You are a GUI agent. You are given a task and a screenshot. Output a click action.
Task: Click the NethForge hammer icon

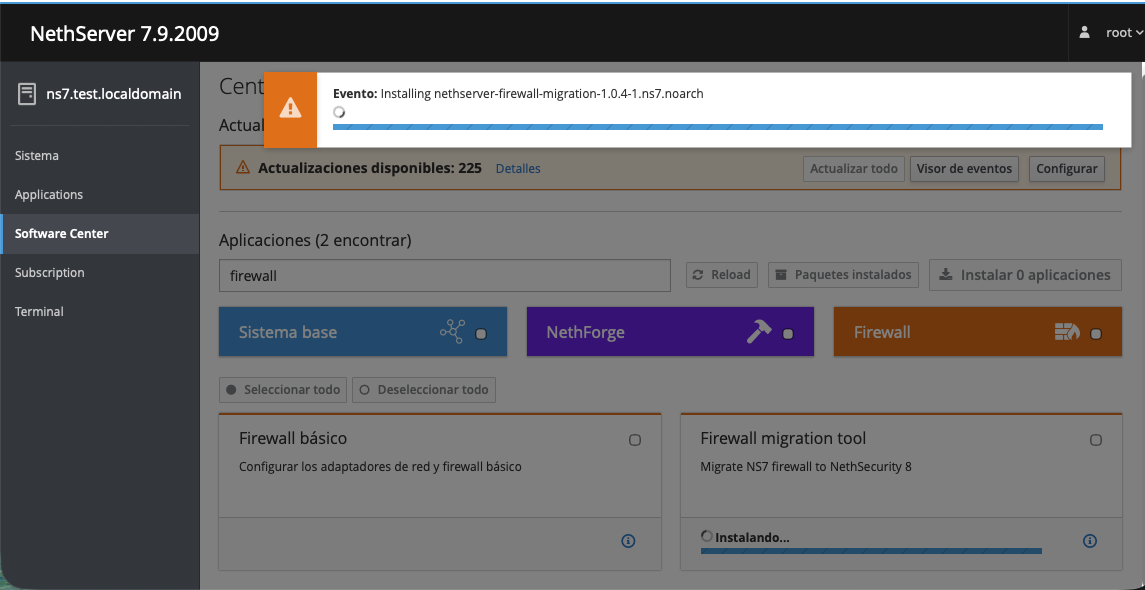pos(759,332)
